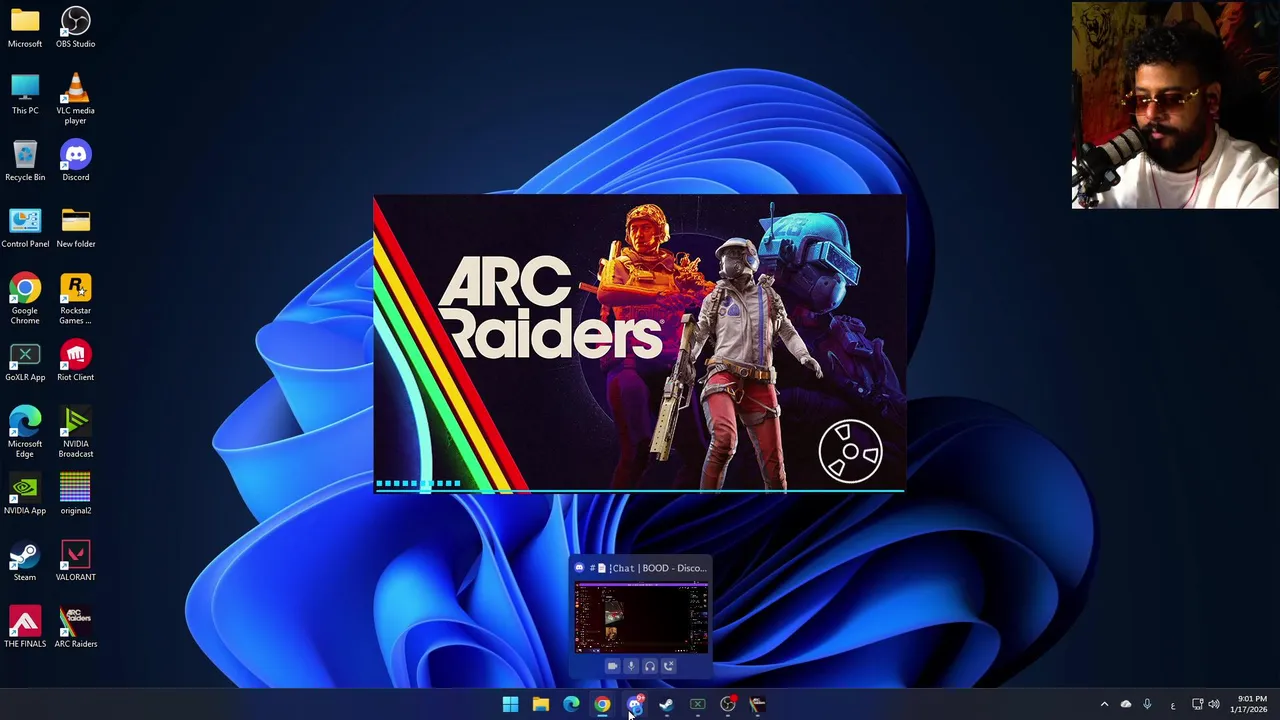The height and width of the screenshot is (720, 1280).
Task: Click the Discord taskbar icon
Action: coord(634,705)
